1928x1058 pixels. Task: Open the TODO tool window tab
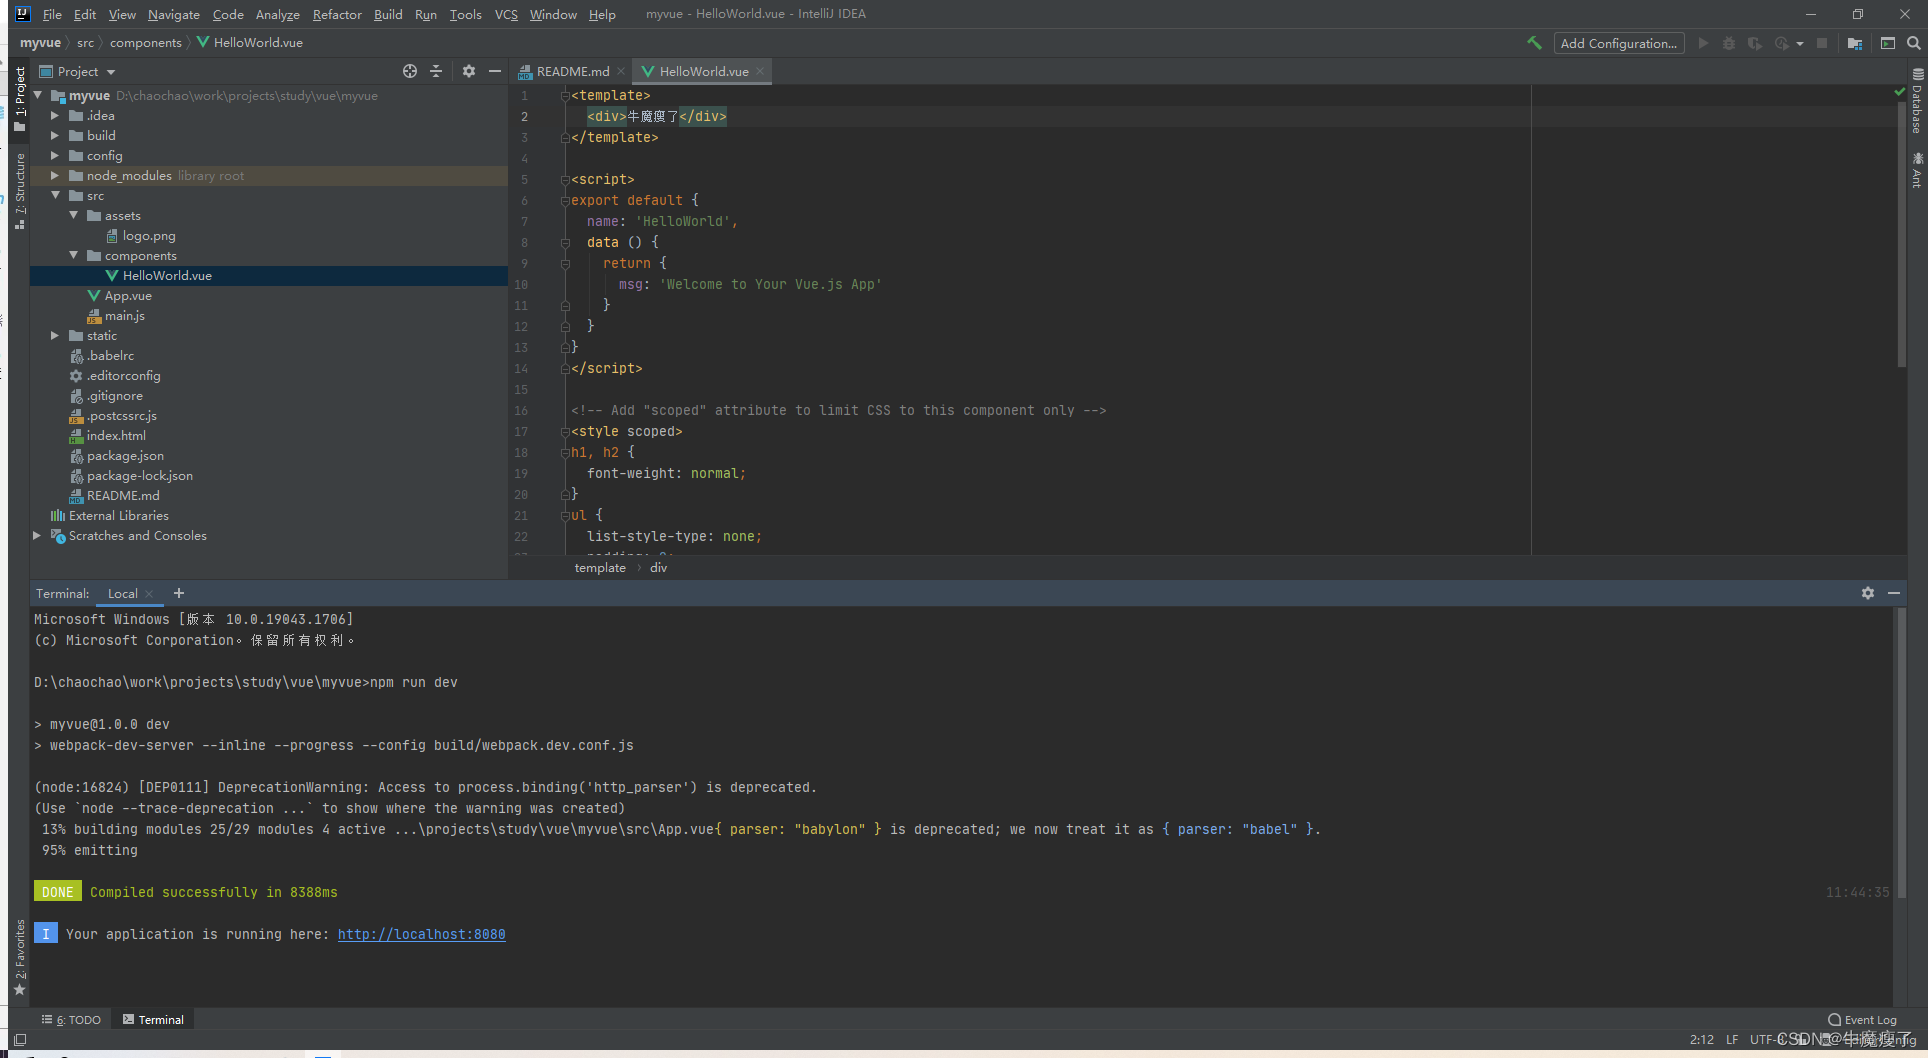point(72,1020)
